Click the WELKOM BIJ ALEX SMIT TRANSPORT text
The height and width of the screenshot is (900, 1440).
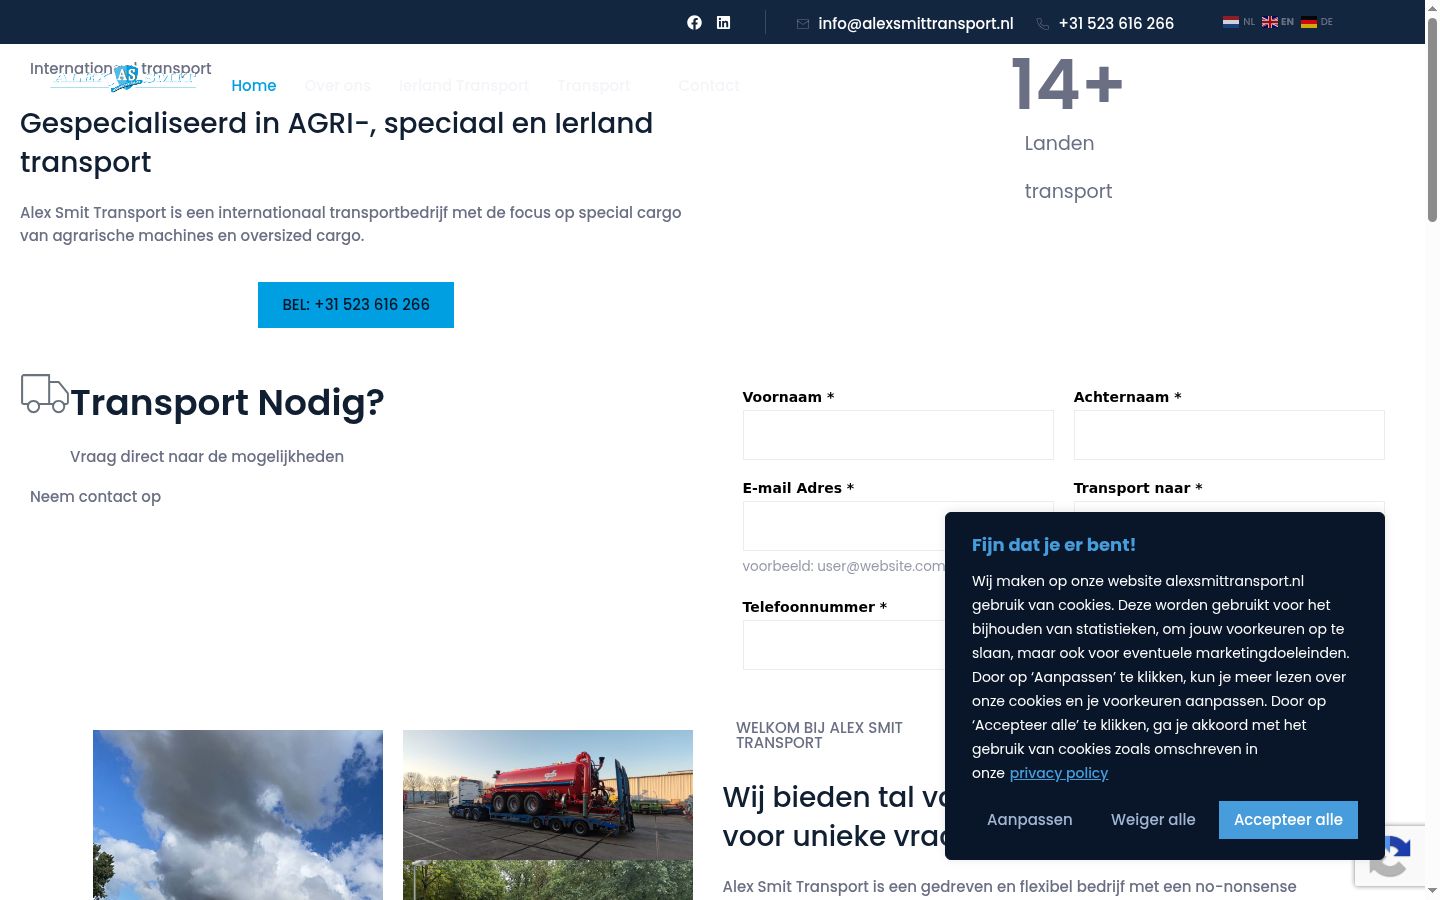819,735
